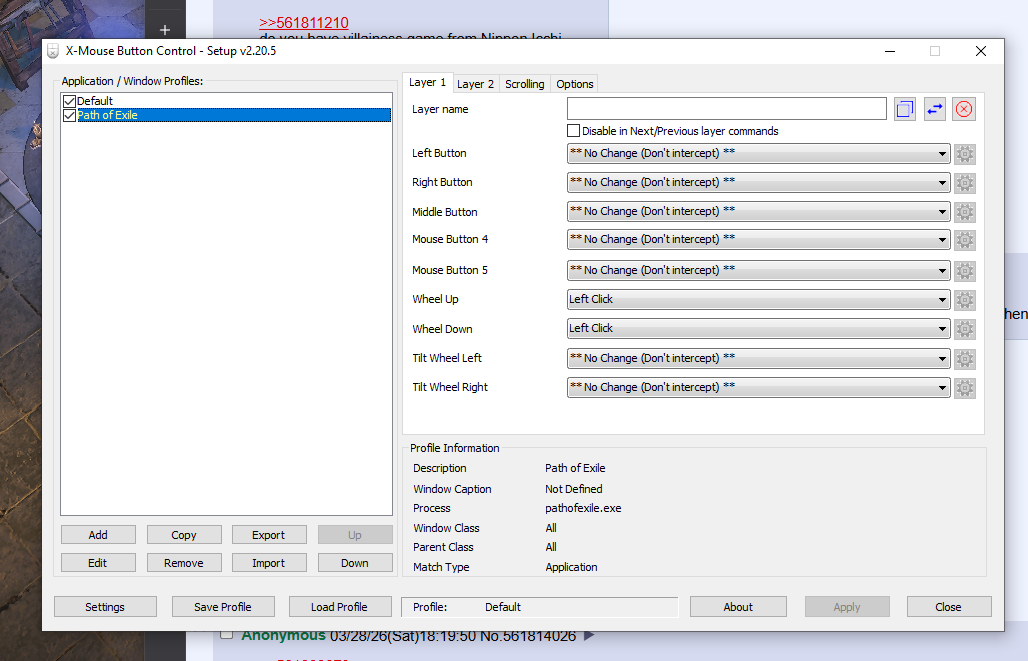The height and width of the screenshot is (661, 1028).
Task: Click the X-Mouse Button Control title bar icon
Action: click(x=53, y=51)
